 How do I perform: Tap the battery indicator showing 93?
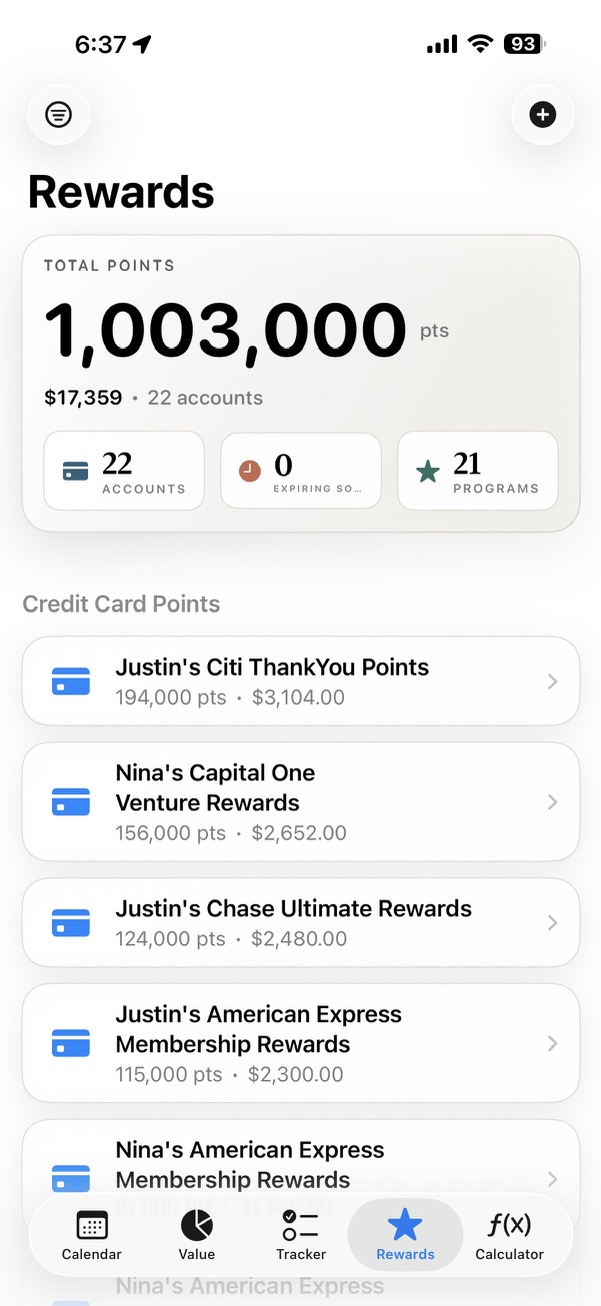(522, 44)
